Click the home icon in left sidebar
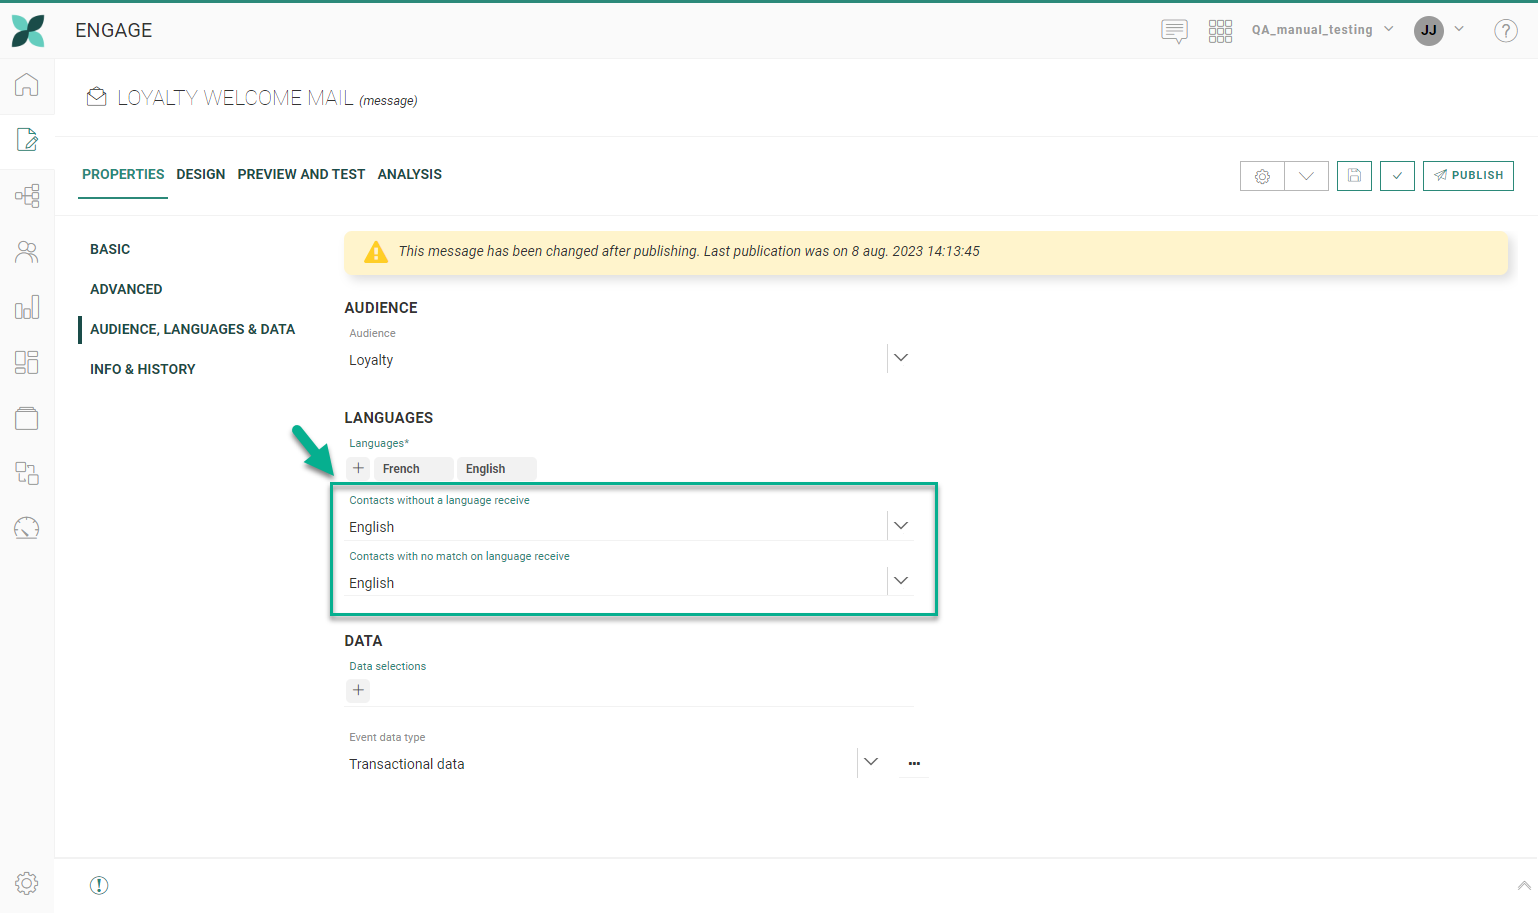1538x913 pixels. (x=27, y=85)
